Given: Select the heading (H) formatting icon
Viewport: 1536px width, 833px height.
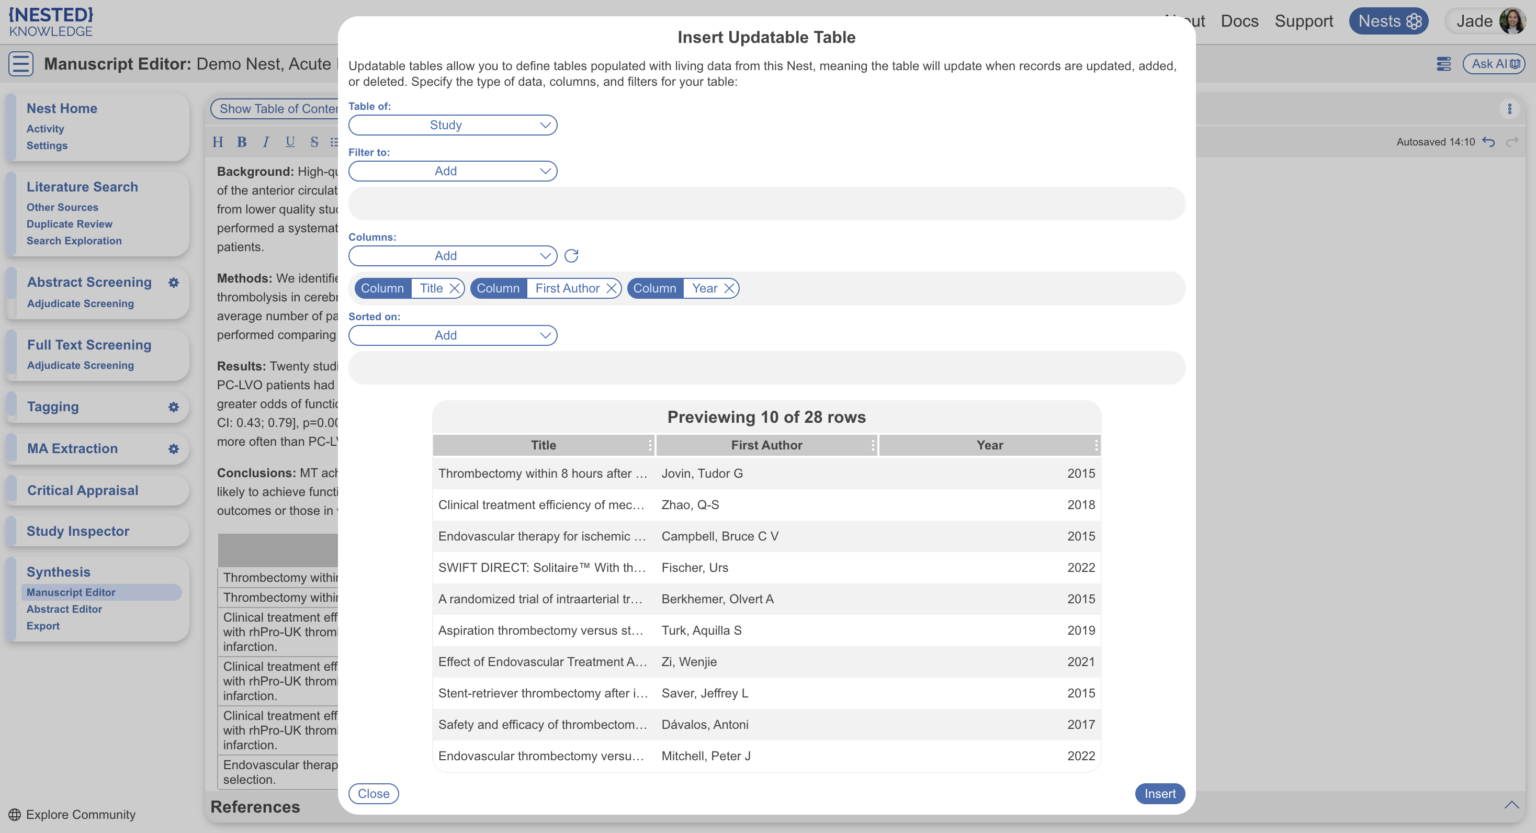Looking at the screenshot, I should (x=217, y=141).
